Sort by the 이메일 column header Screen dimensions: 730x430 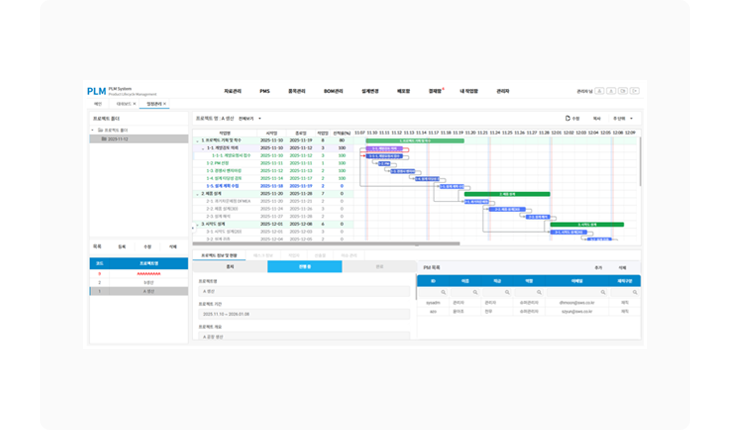click(x=577, y=281)
